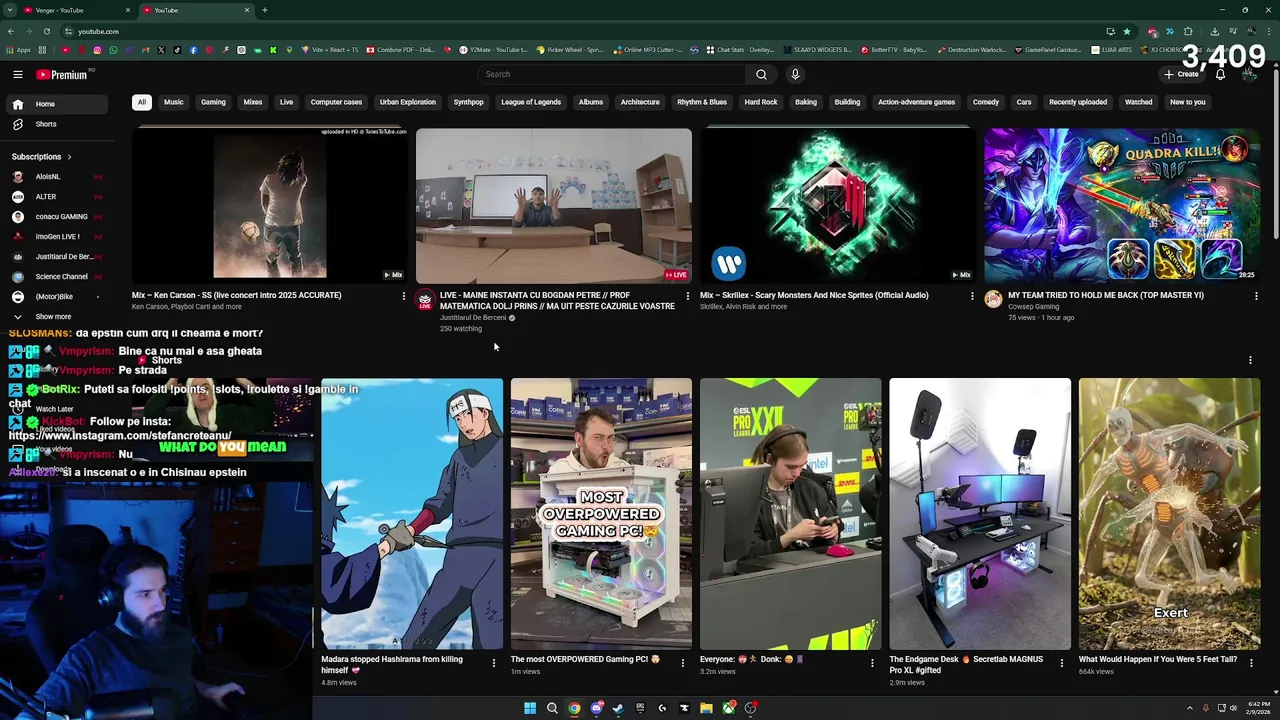Screen dimensions: 1280x720
Task: Show hidden system tray icons
Action: (x=1189, y=708)
